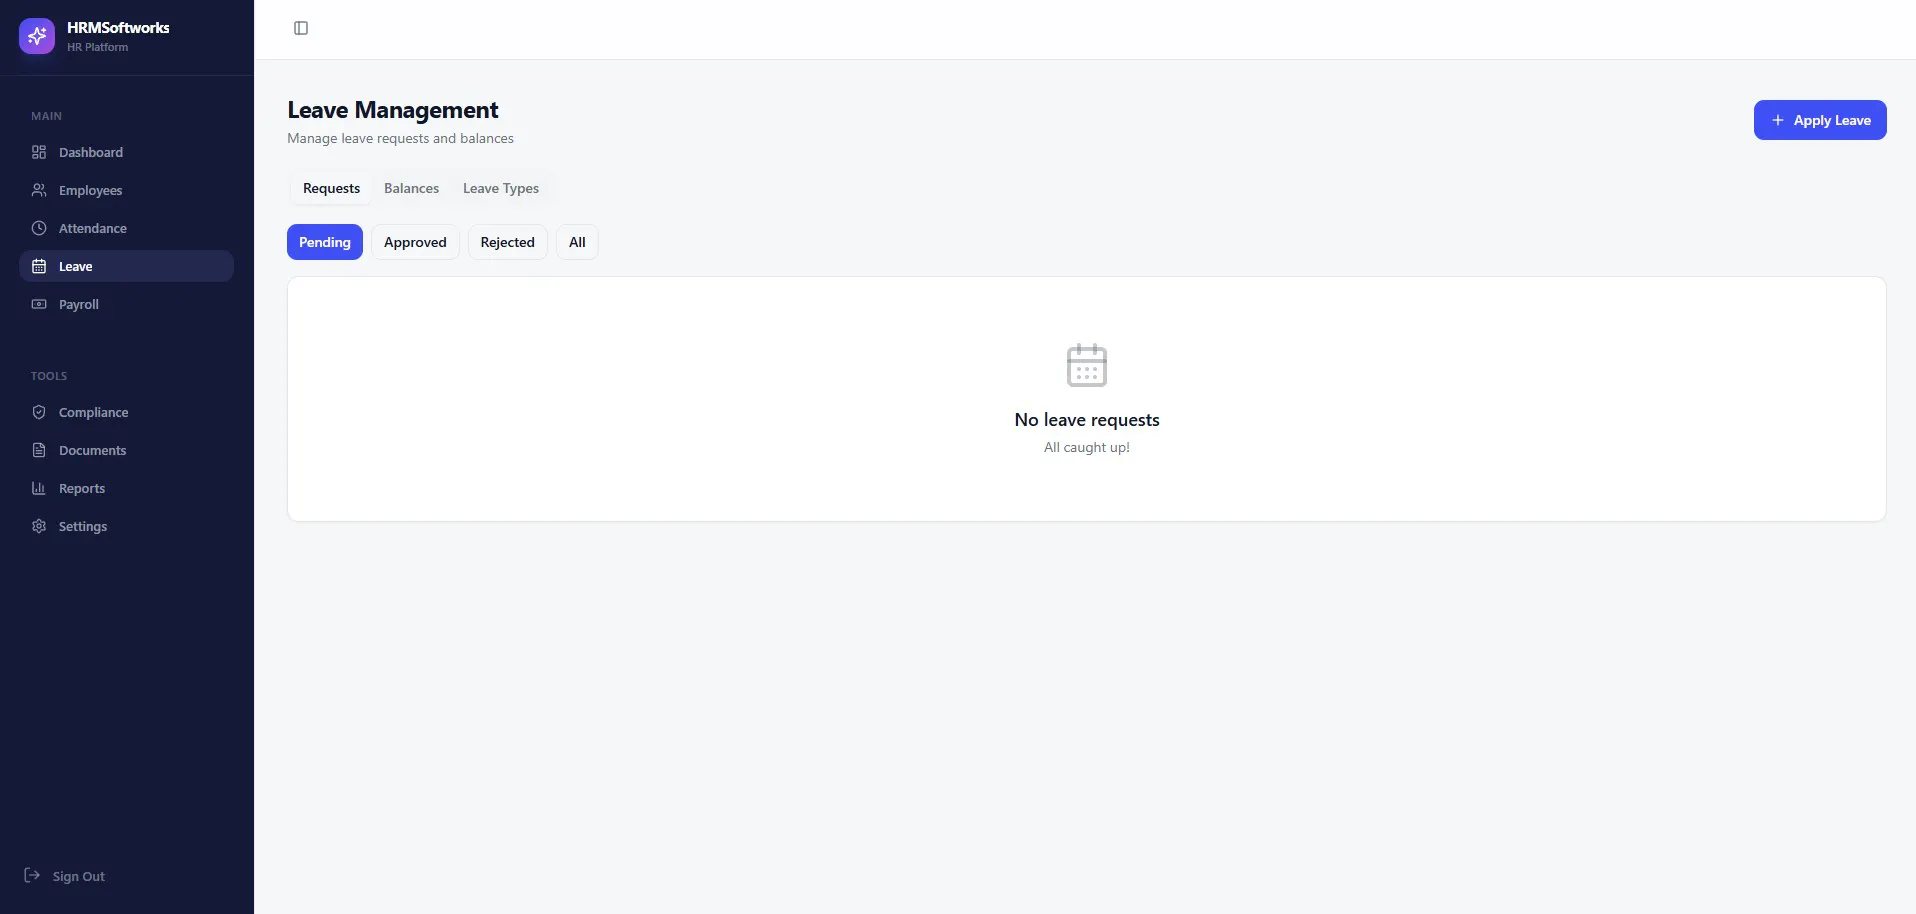Image resolution: width=1916 pixels, height=914 pixels.
Task: Switch to the Balances tab
Action: click(411, 188)
